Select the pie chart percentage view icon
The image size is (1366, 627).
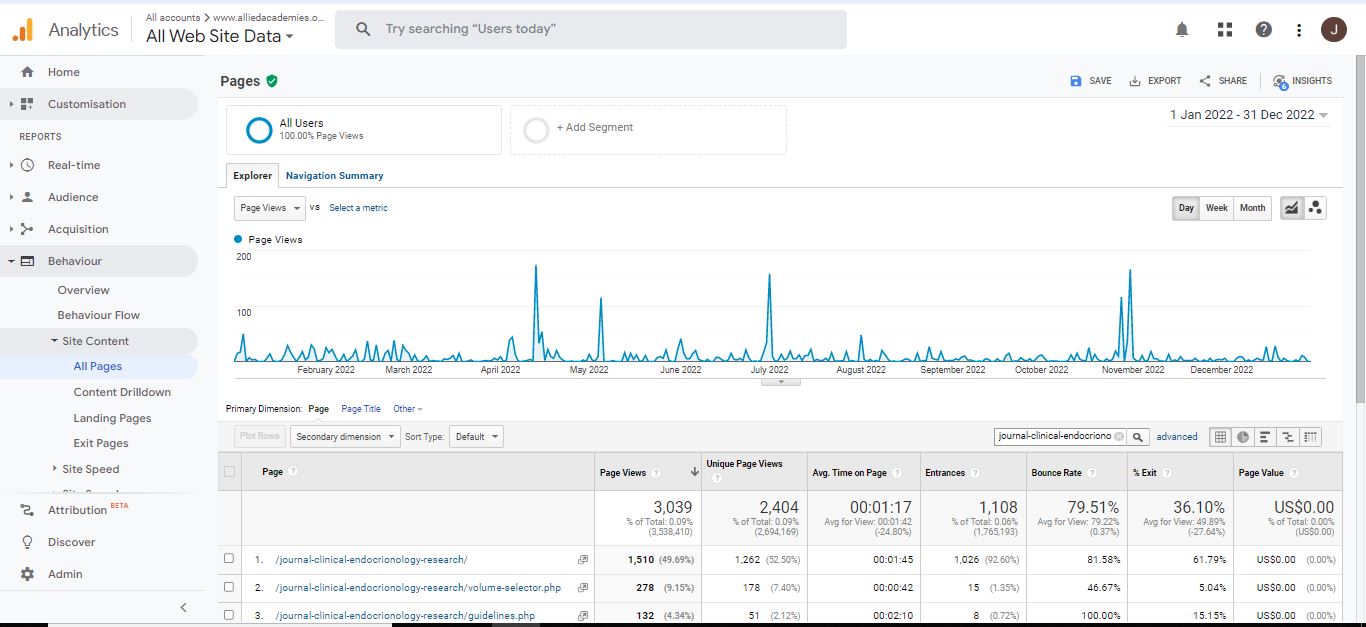click(x=1242, y=437)
